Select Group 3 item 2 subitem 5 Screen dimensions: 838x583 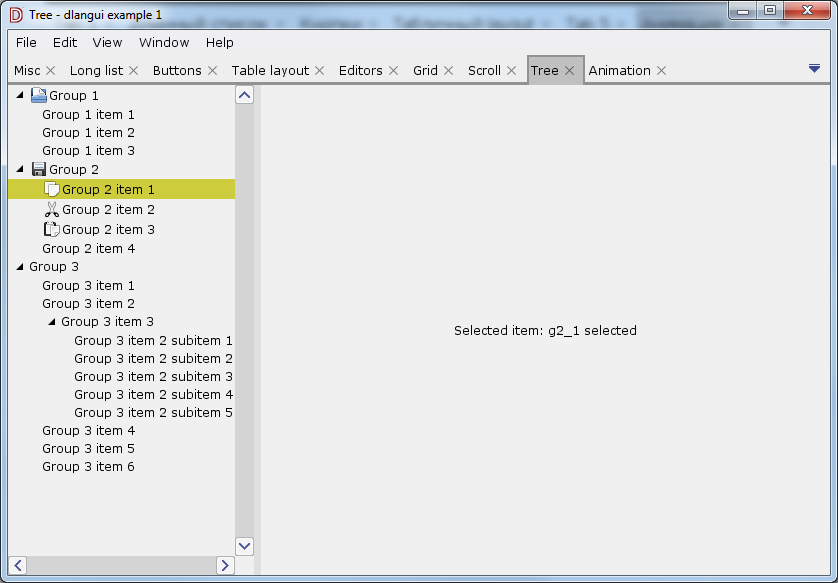click(153, 412)
